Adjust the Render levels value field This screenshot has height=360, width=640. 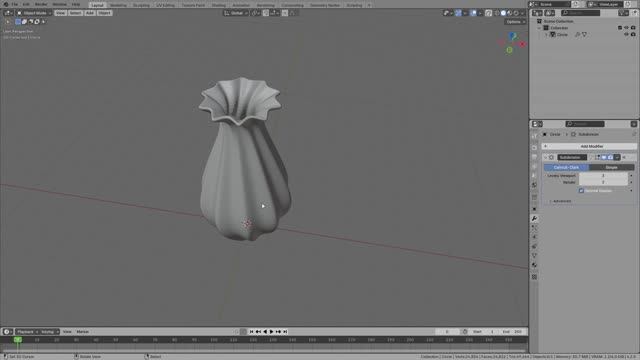click(x=603, y=182)
